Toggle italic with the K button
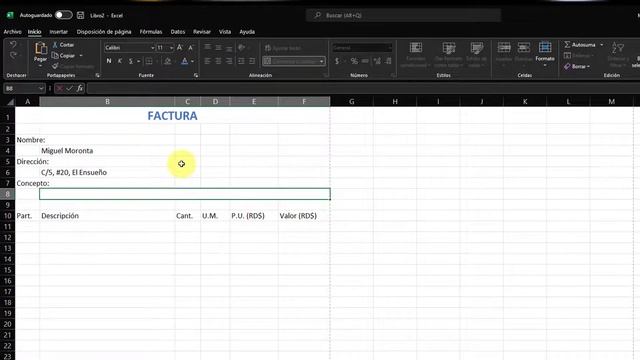The height and width of the screenshot is (360, 640). click(120, 61)
